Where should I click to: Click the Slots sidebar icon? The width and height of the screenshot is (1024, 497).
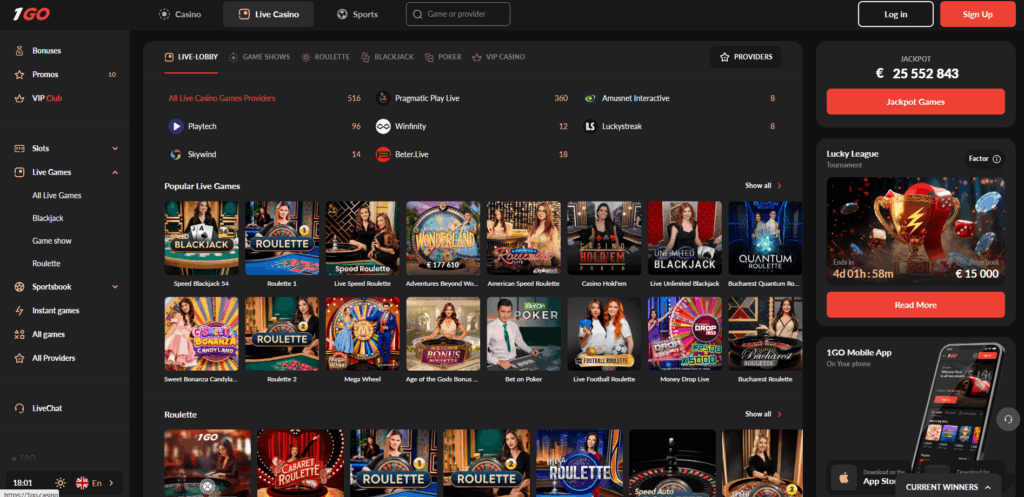(x=20, y=148)
